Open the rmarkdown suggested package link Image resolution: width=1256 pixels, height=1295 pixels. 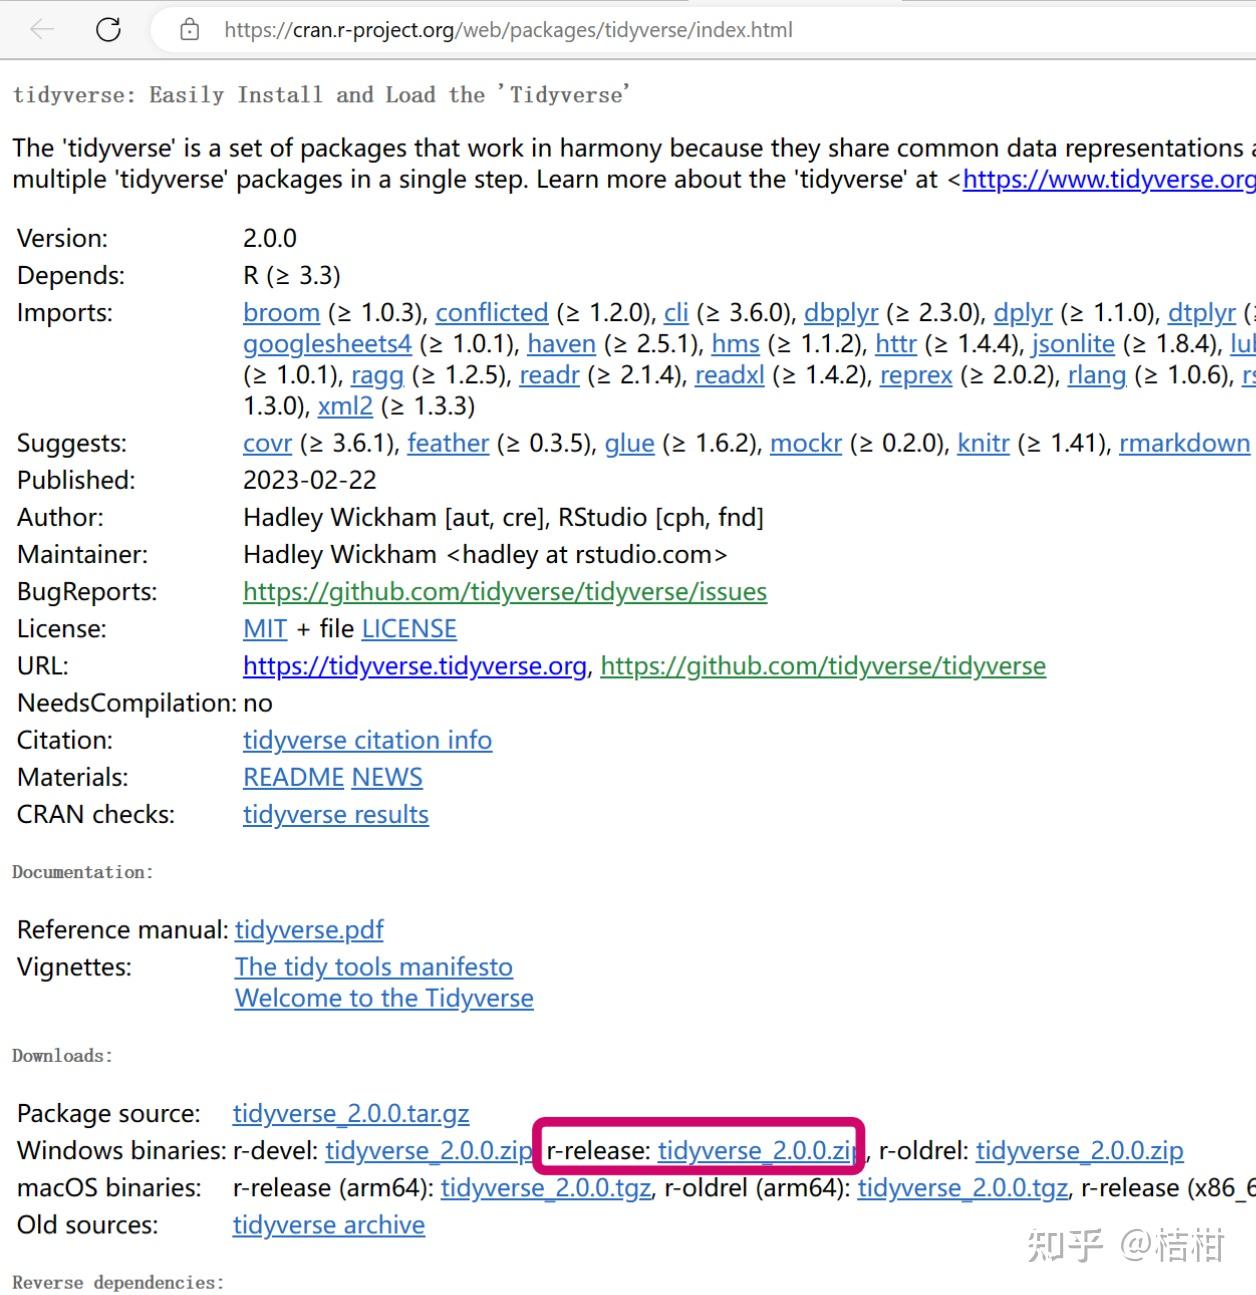pyautogui.click(x=1184, y=443)
